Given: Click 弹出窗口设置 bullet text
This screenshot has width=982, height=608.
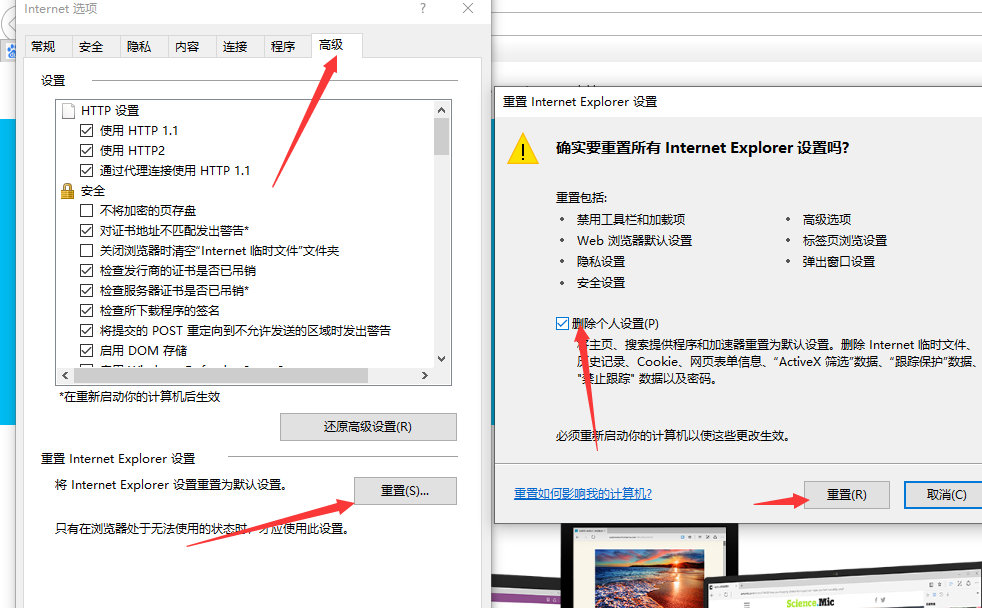Looking at the screenshot, I should tap(839, 262).
